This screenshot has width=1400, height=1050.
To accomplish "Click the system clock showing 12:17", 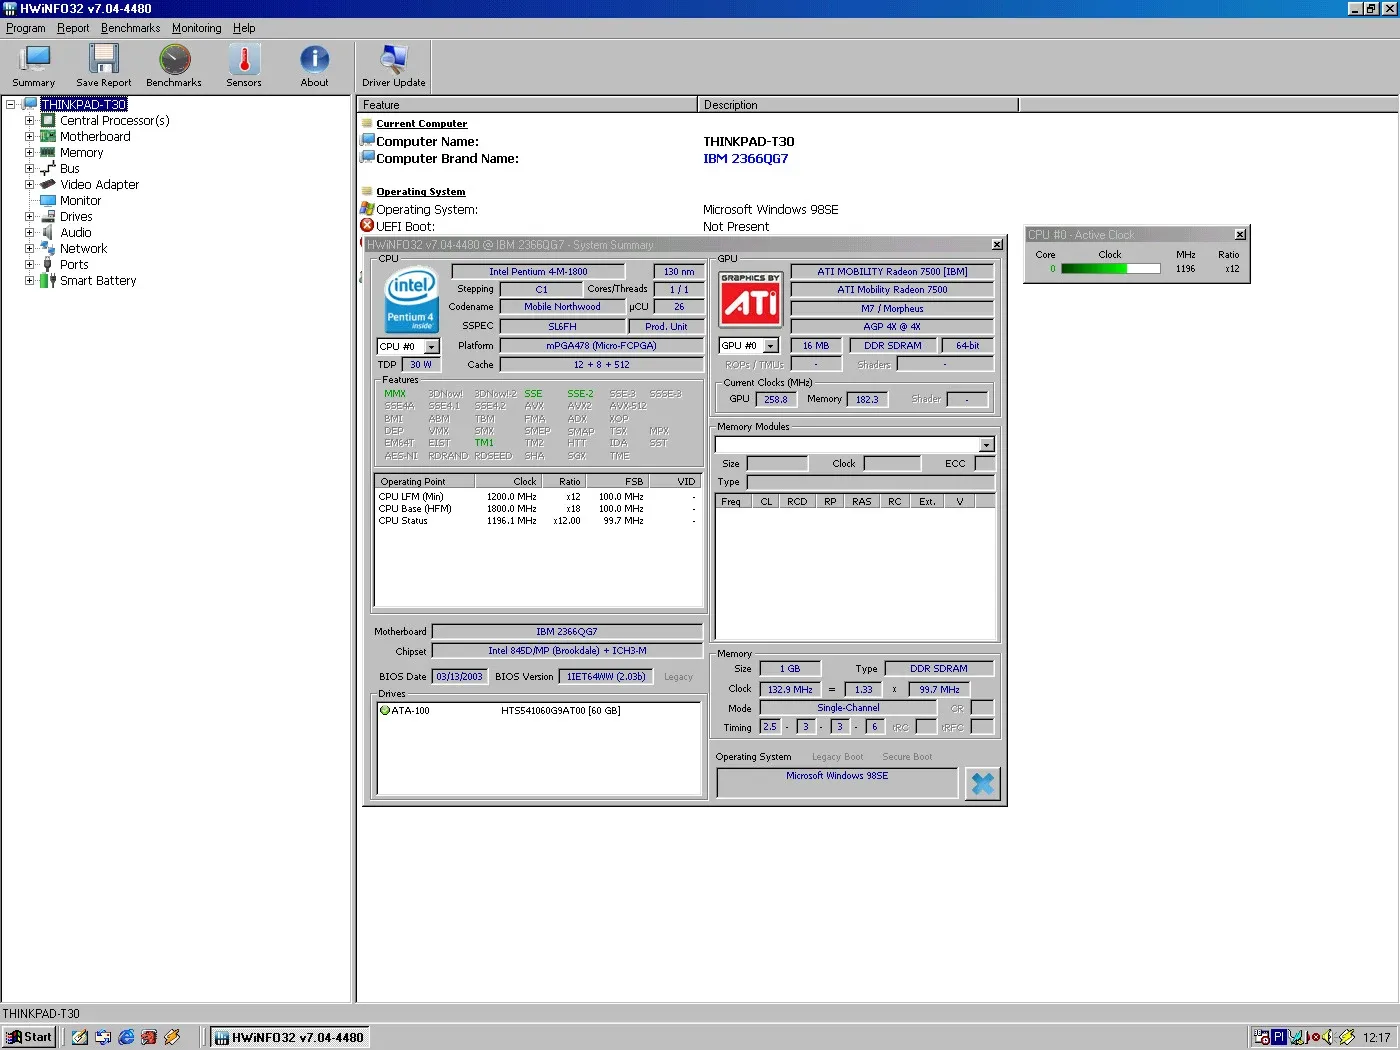I will point(1376,1037).
